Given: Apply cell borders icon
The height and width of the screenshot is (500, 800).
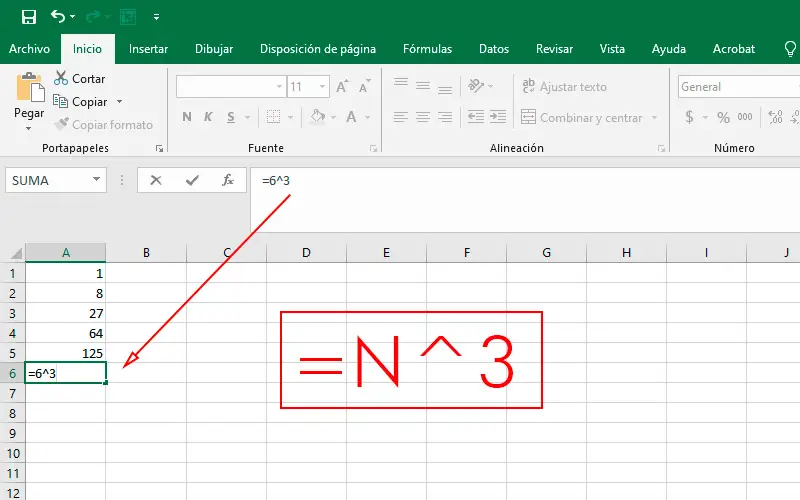Looking at the screenshot, I should tap(273, 117).
